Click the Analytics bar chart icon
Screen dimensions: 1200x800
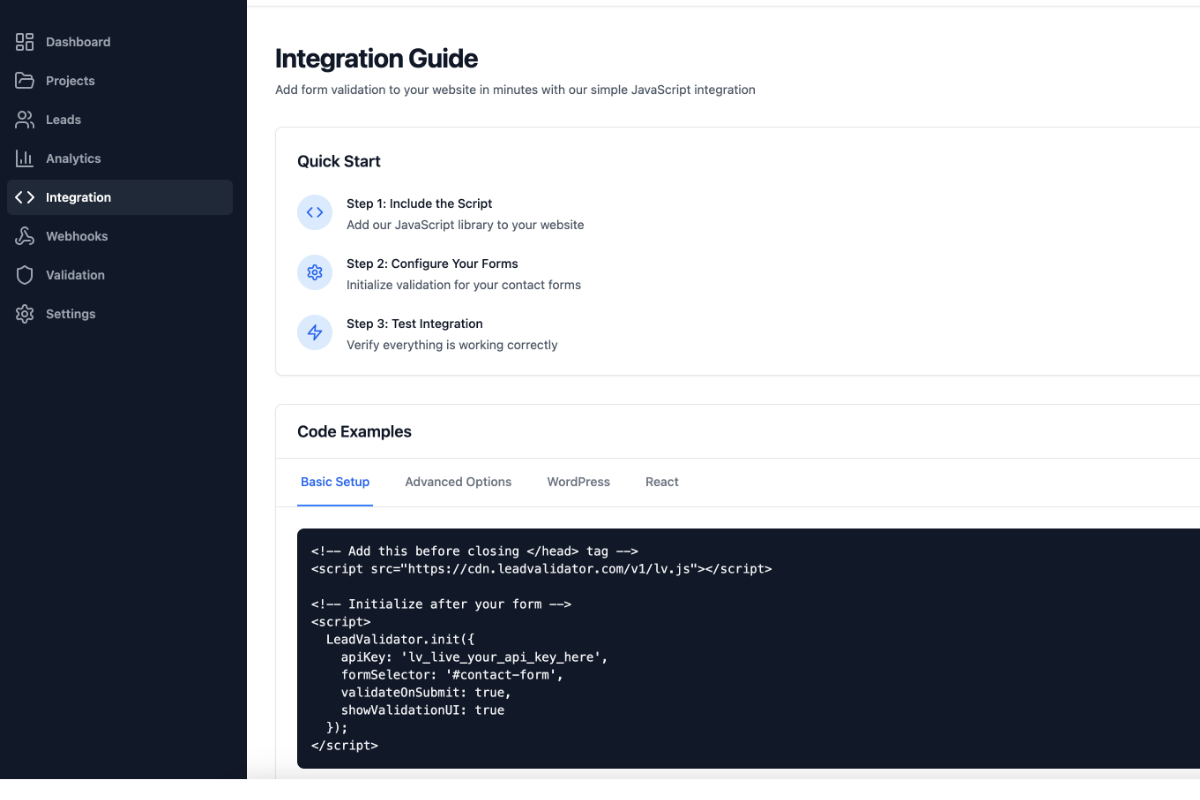coord(25,159)
